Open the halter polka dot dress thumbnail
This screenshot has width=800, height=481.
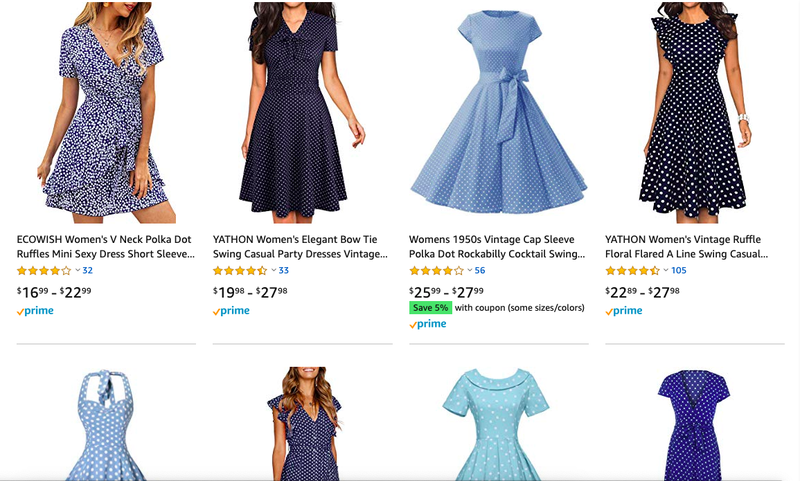coord(106,424)
